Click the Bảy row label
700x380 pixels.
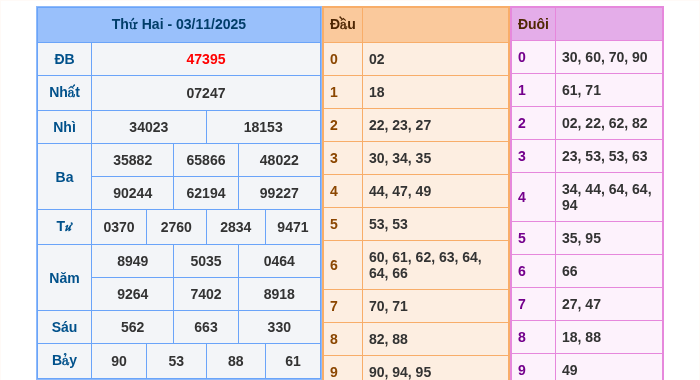coord(64,360)
